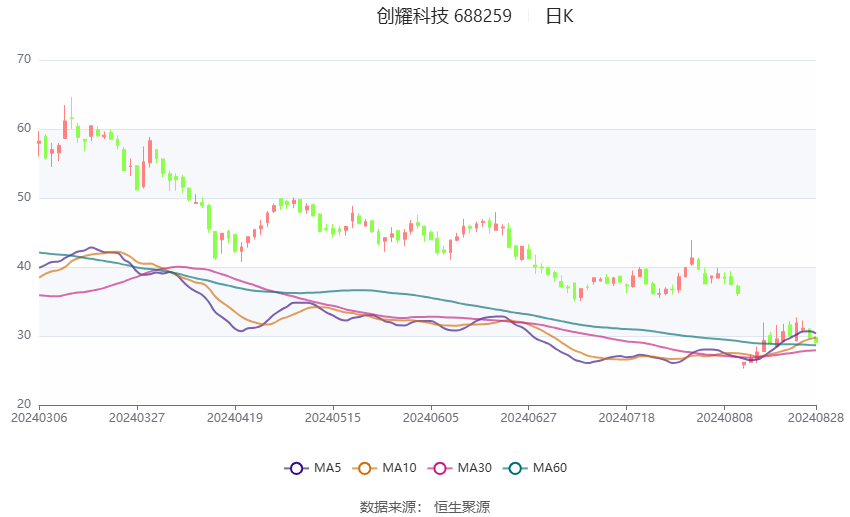Toggle the MA10 legend series

pyautogui.click(x=384, y=468)
